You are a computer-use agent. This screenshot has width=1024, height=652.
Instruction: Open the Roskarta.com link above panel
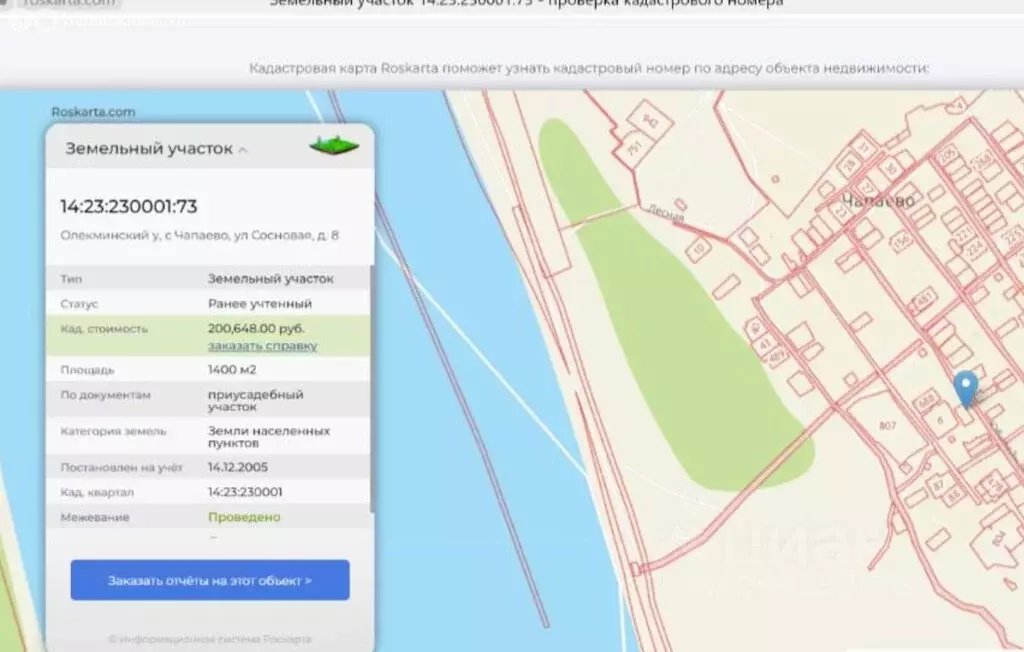(x=93, y=112)
